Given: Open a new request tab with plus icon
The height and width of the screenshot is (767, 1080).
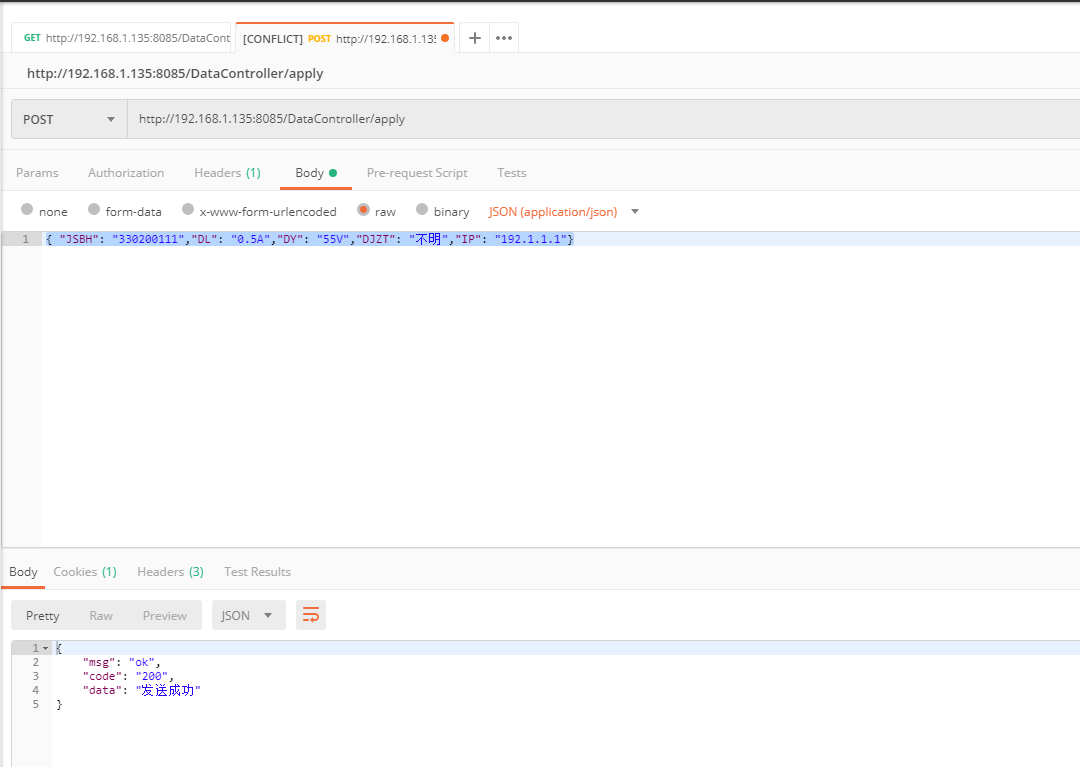Looking at the screenshot, I should click(475, 38).
